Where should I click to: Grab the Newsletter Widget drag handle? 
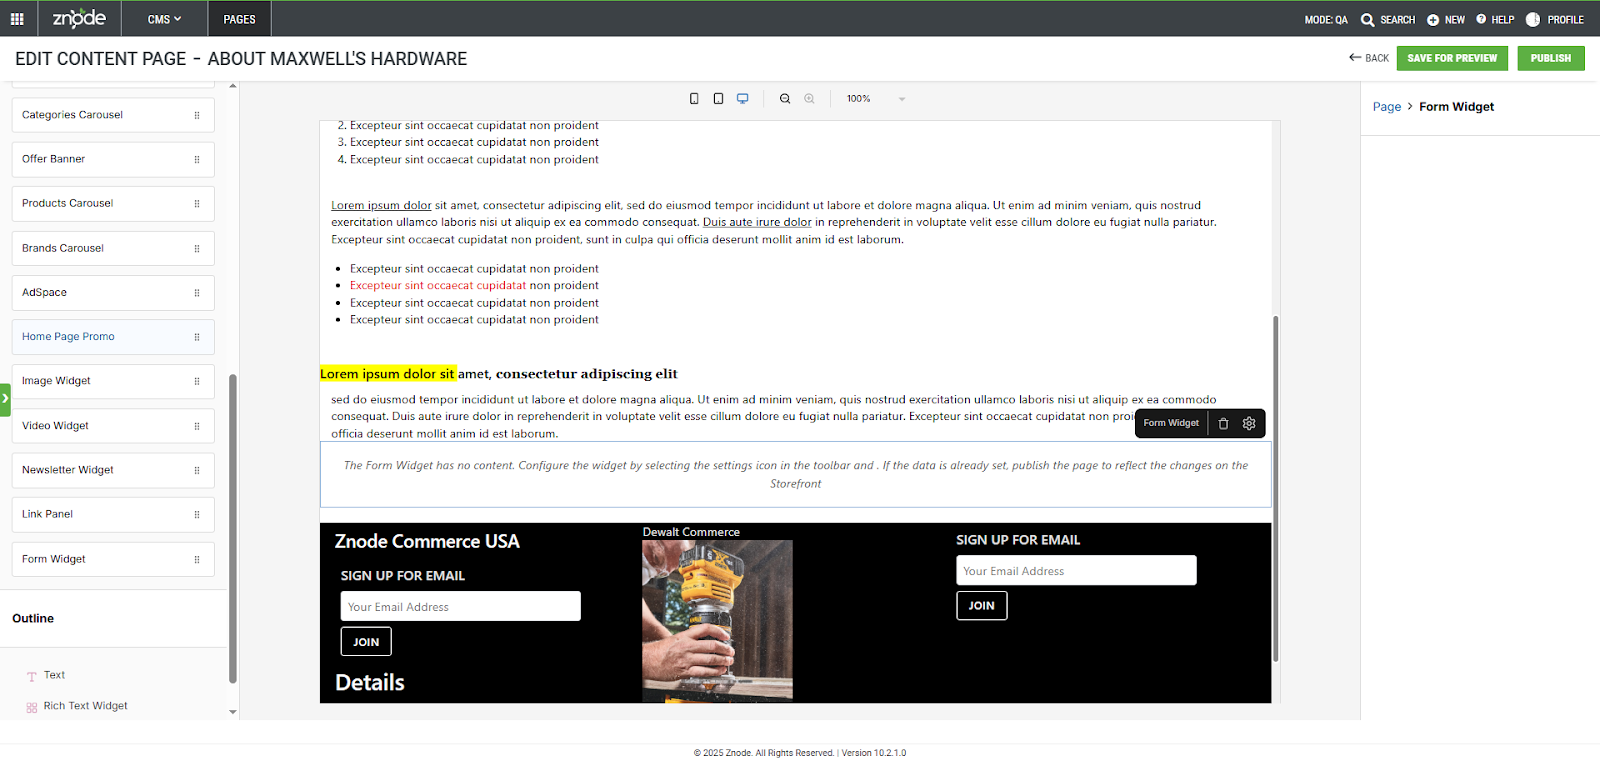[x=197, y=470]
